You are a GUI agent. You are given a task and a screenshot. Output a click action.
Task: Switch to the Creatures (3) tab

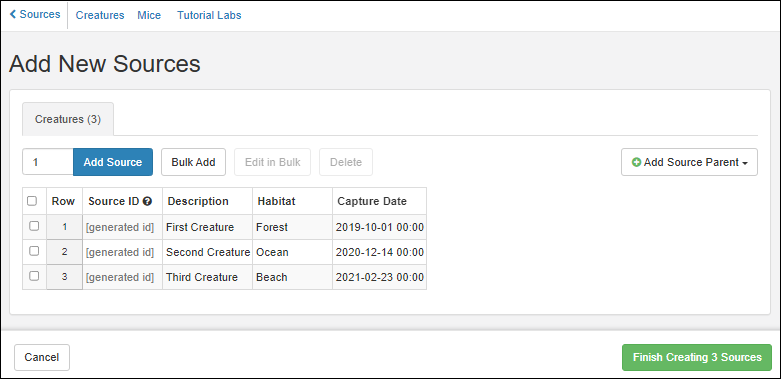tap(68, 120)
